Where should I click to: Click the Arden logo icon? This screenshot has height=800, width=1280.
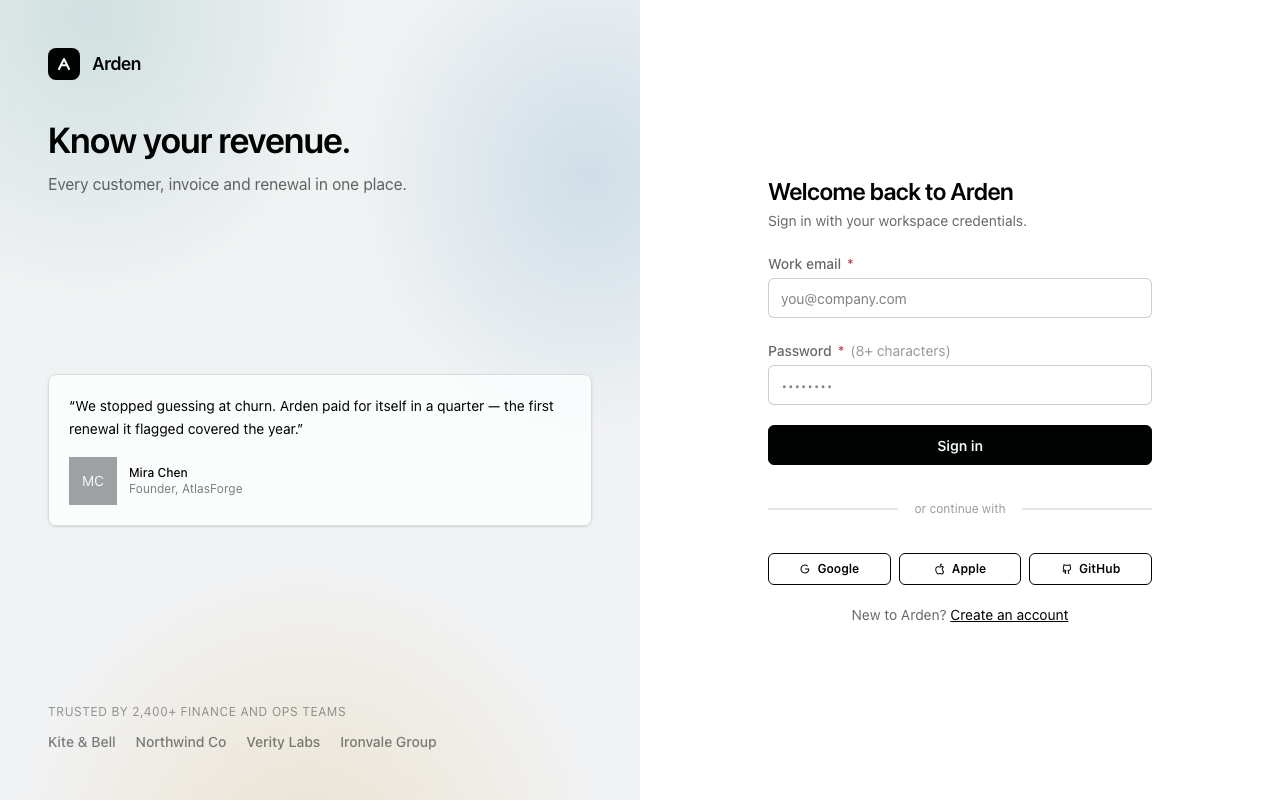tap(64, 64)
